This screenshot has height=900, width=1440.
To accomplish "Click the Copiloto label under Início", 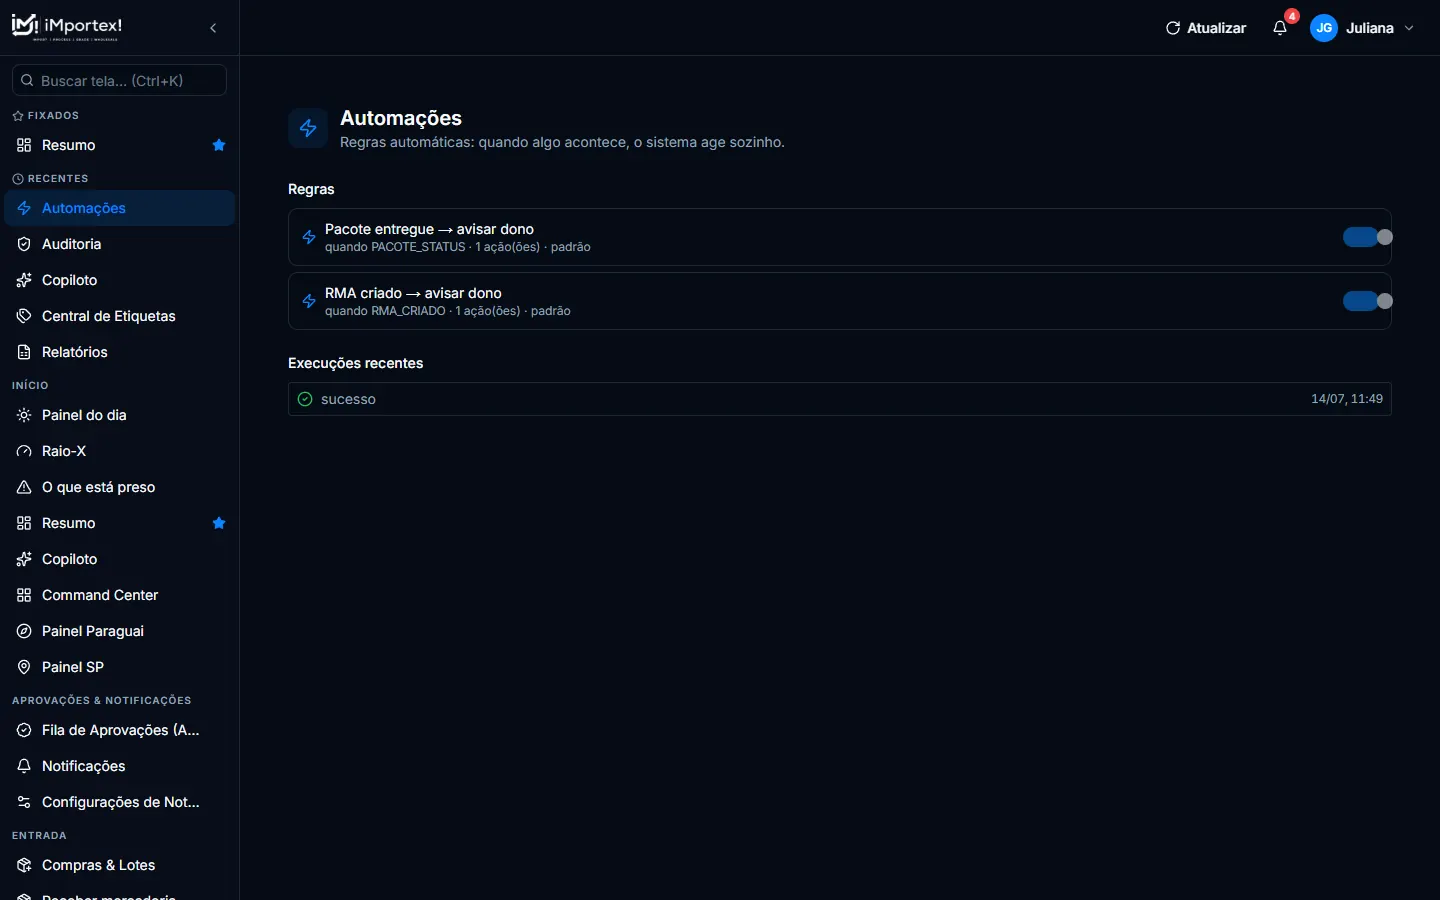I will click(x=70, y=559).
